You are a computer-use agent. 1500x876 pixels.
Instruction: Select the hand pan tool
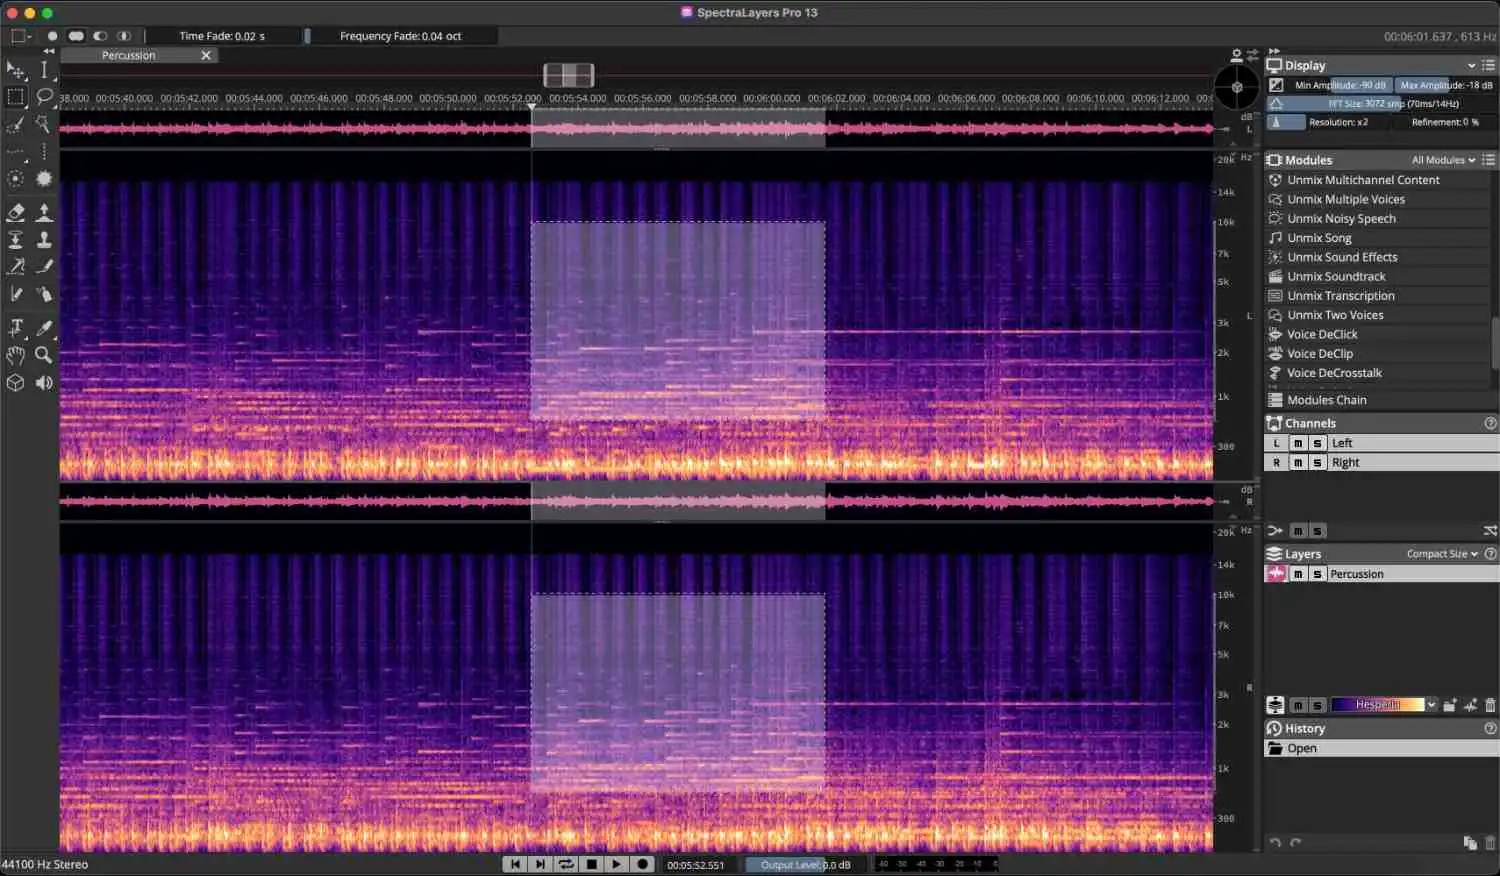click(x=15, y=355)
